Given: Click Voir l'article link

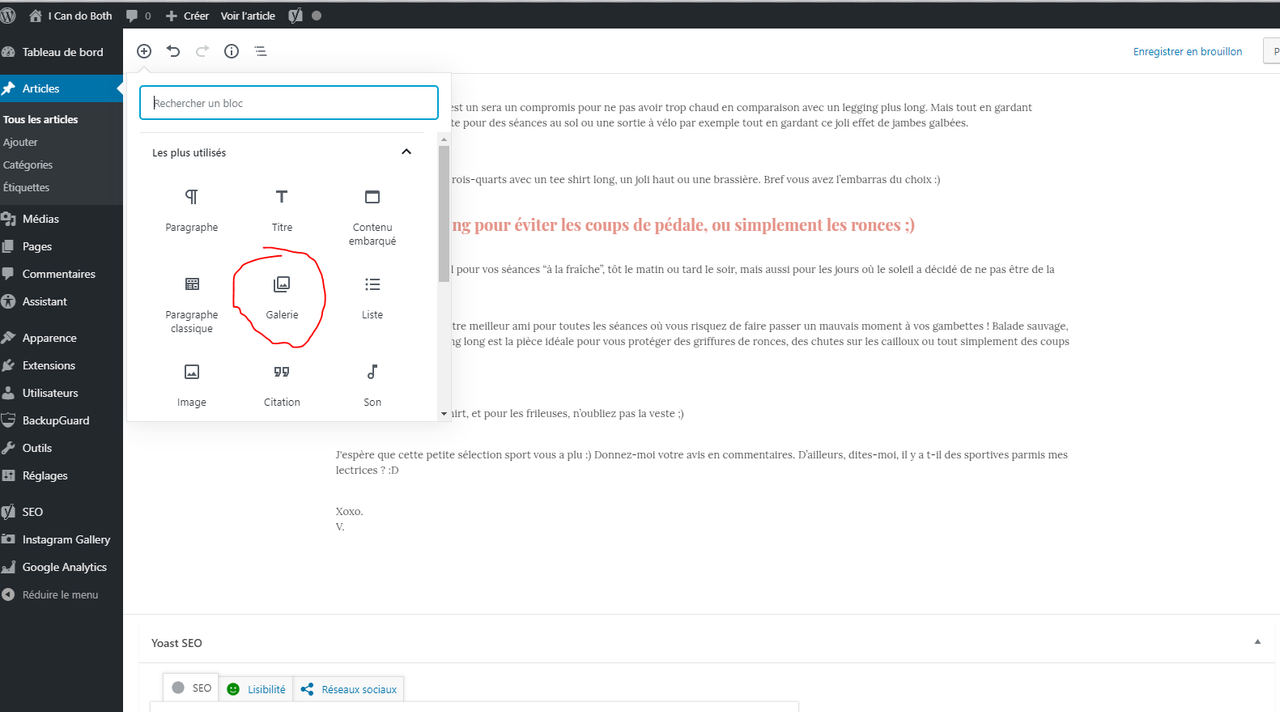Looking at the screenshot, I should tap(247, 16).
